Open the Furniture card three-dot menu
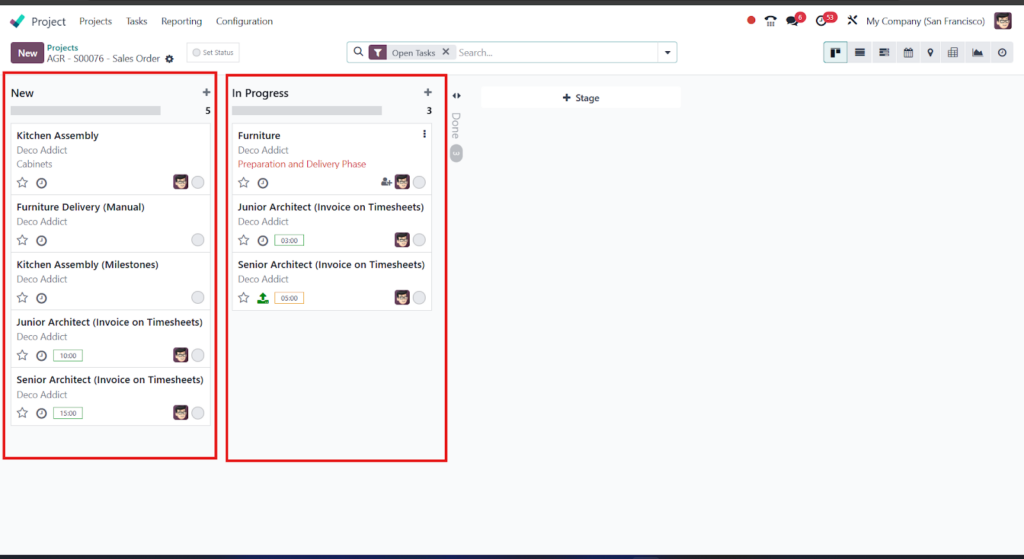The height and width of the screenshot is (559, 1024). [424, 134]
